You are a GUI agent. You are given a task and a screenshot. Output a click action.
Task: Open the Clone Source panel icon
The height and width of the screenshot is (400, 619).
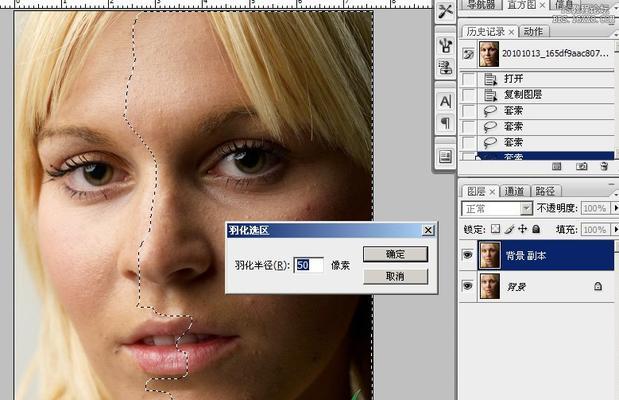[x=446, y=67]
